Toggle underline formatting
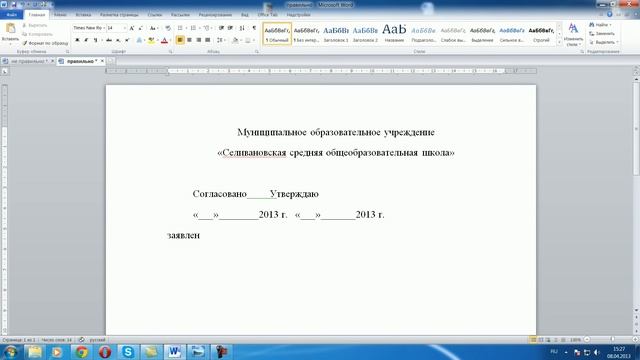The width and height of the screenshot is (640, 360). 96,40
